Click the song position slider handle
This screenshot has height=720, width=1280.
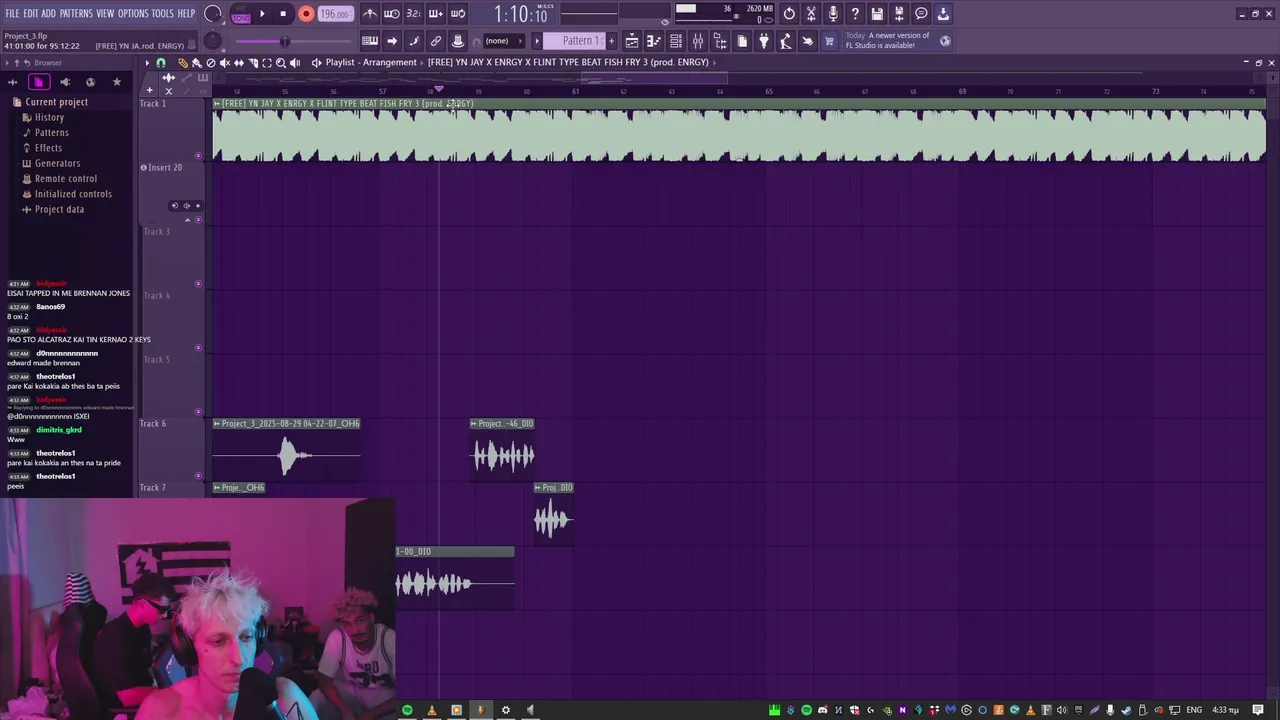[284, 41]
